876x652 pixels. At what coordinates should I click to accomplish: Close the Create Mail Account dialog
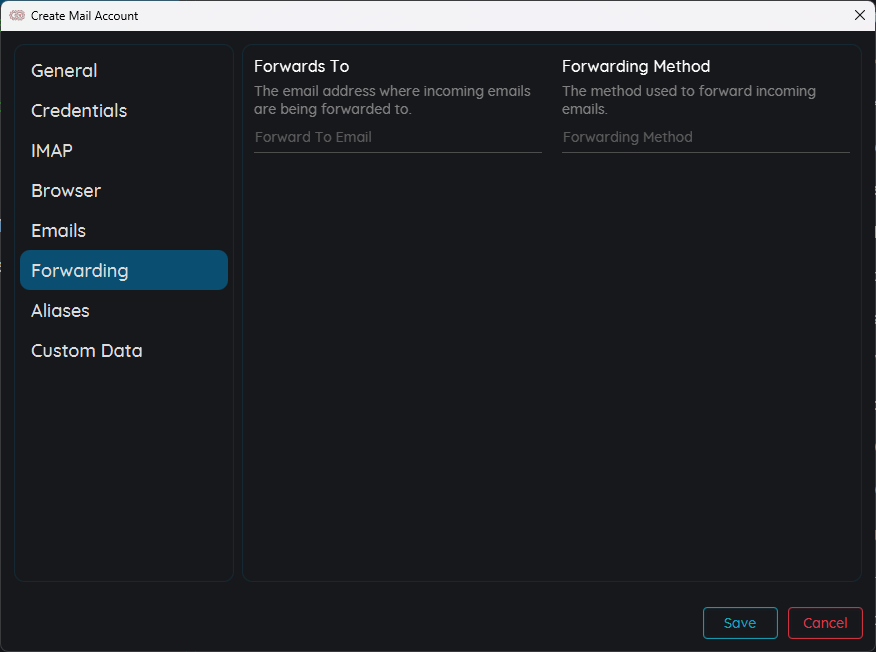(860, 16)
